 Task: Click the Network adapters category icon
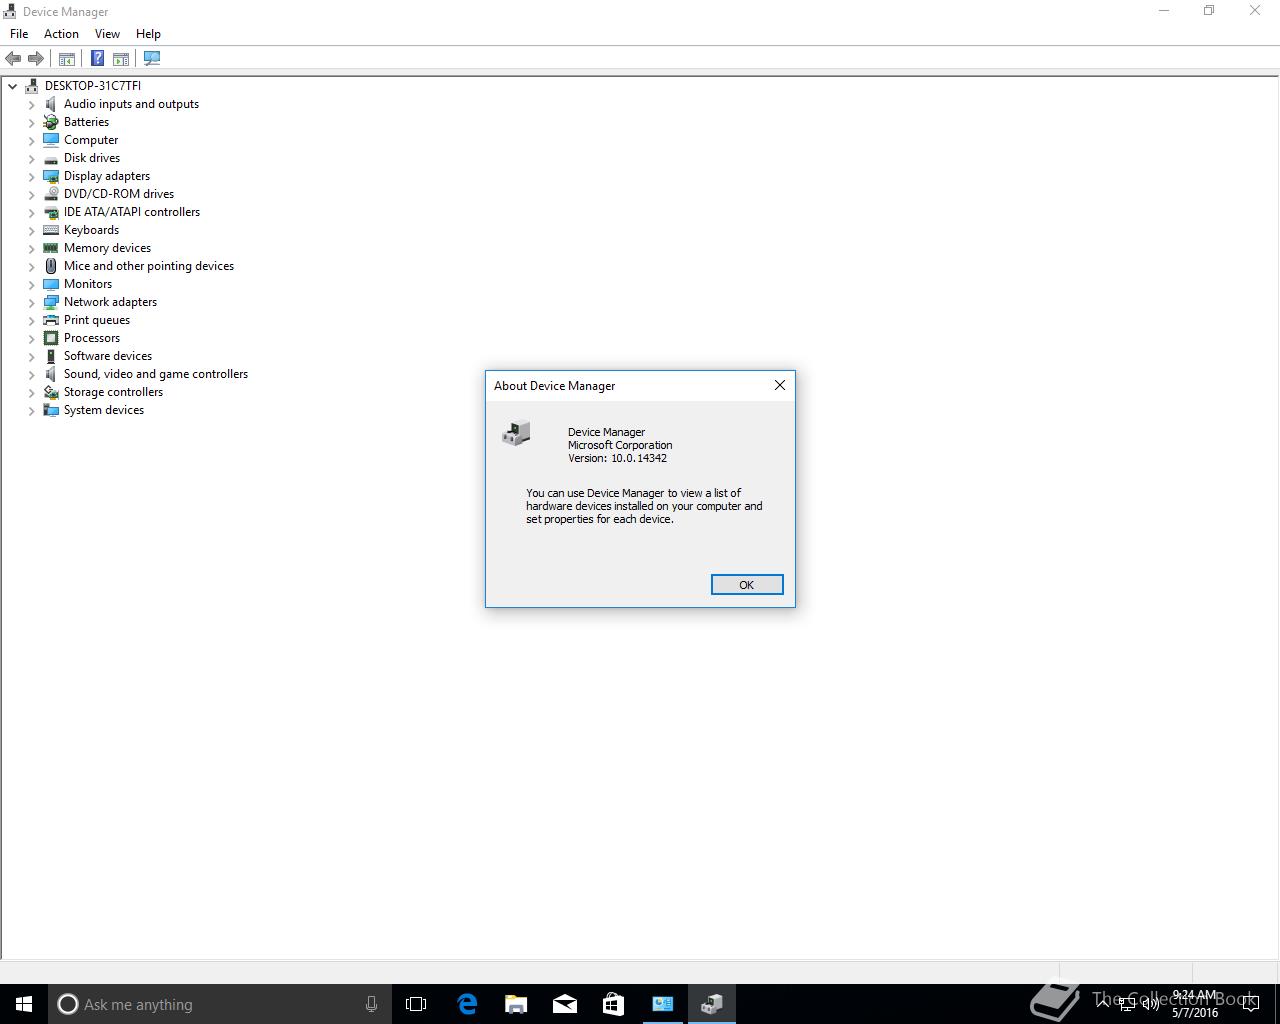click(x=51, y=302)
